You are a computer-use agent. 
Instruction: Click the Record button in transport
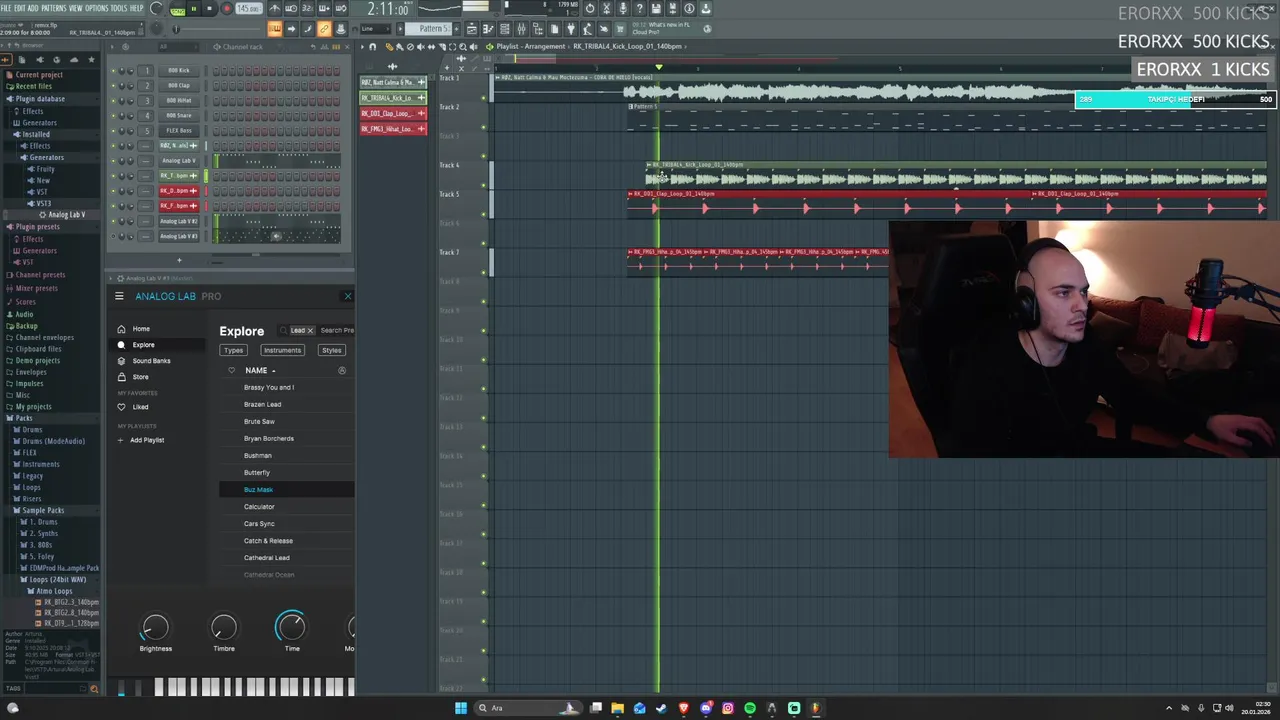226,8
